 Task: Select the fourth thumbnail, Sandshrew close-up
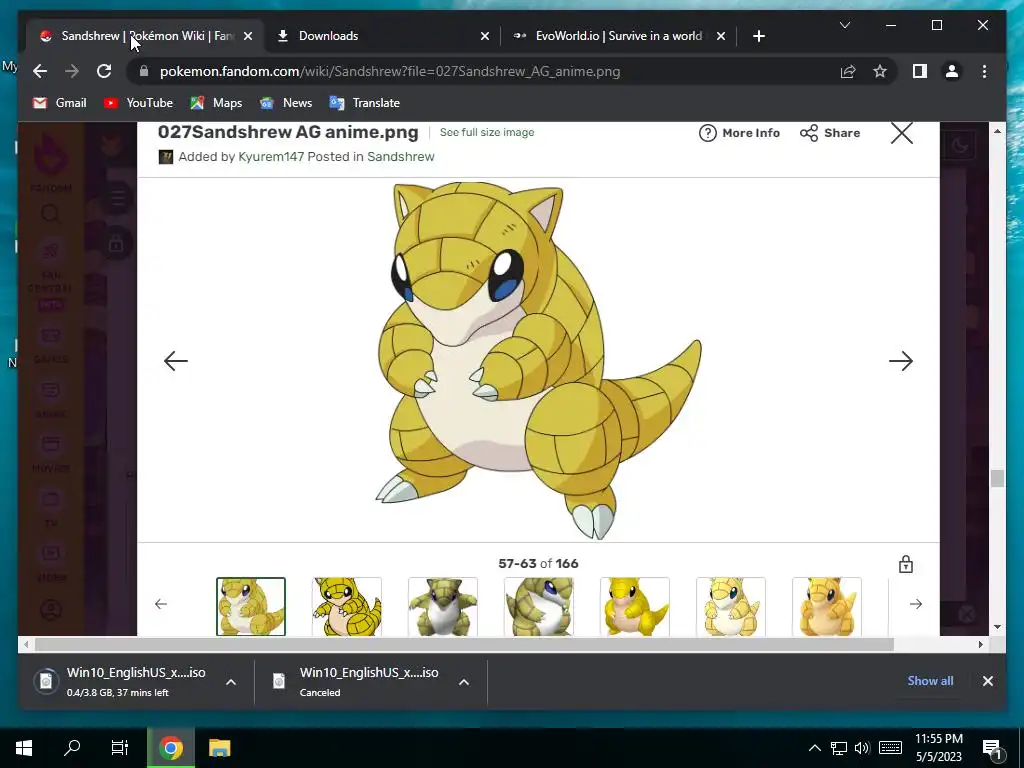tap(539, 606)
